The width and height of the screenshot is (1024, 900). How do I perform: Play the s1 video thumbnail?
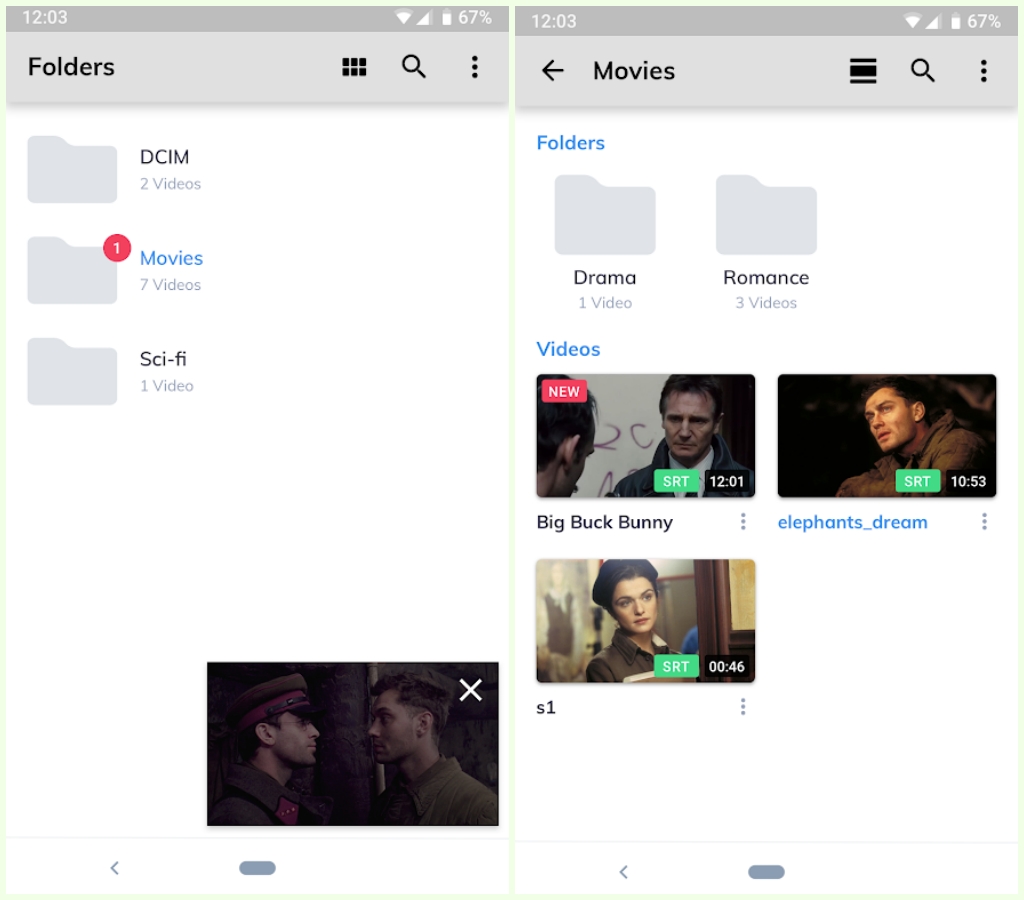point(645,620)
